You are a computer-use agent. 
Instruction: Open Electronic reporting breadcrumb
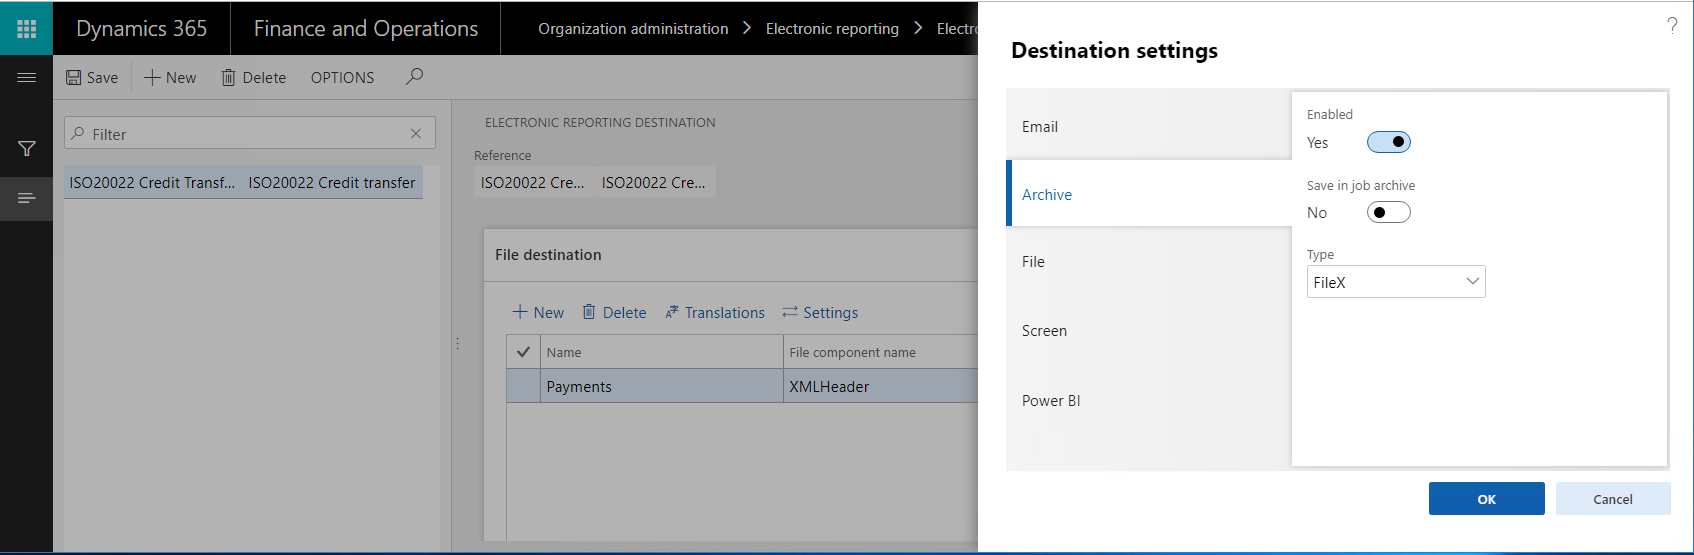832,28
